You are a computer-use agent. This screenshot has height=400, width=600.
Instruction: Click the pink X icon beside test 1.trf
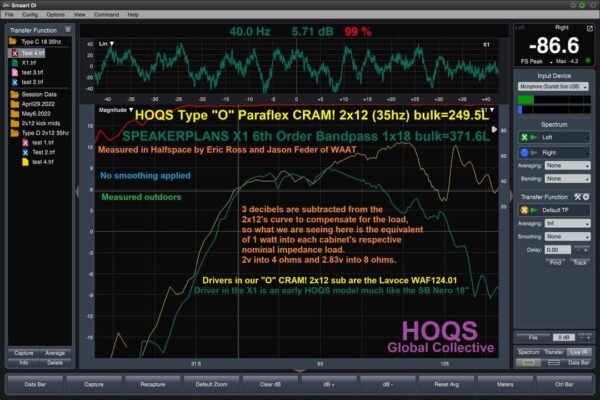(25, 142)
